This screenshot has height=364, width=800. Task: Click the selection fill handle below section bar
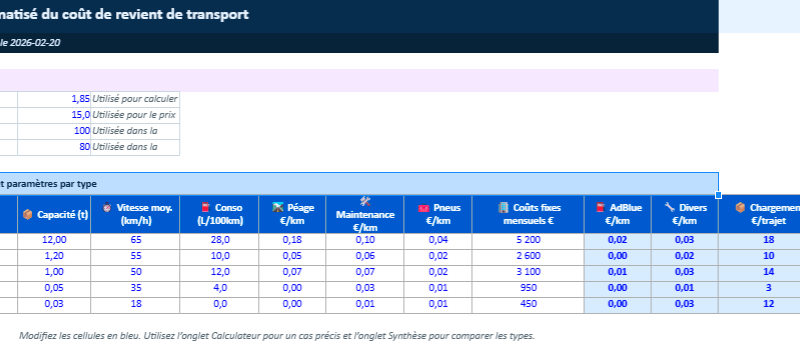point(718,195)
